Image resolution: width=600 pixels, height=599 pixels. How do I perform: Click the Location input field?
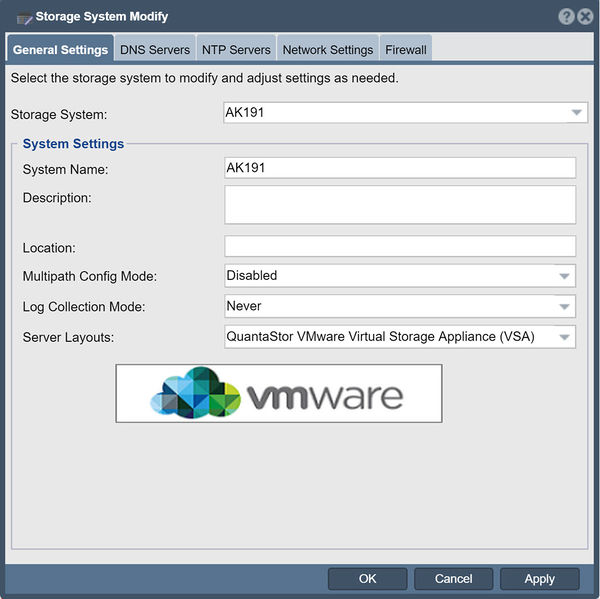pyautogui.click(x=400, y=246)
